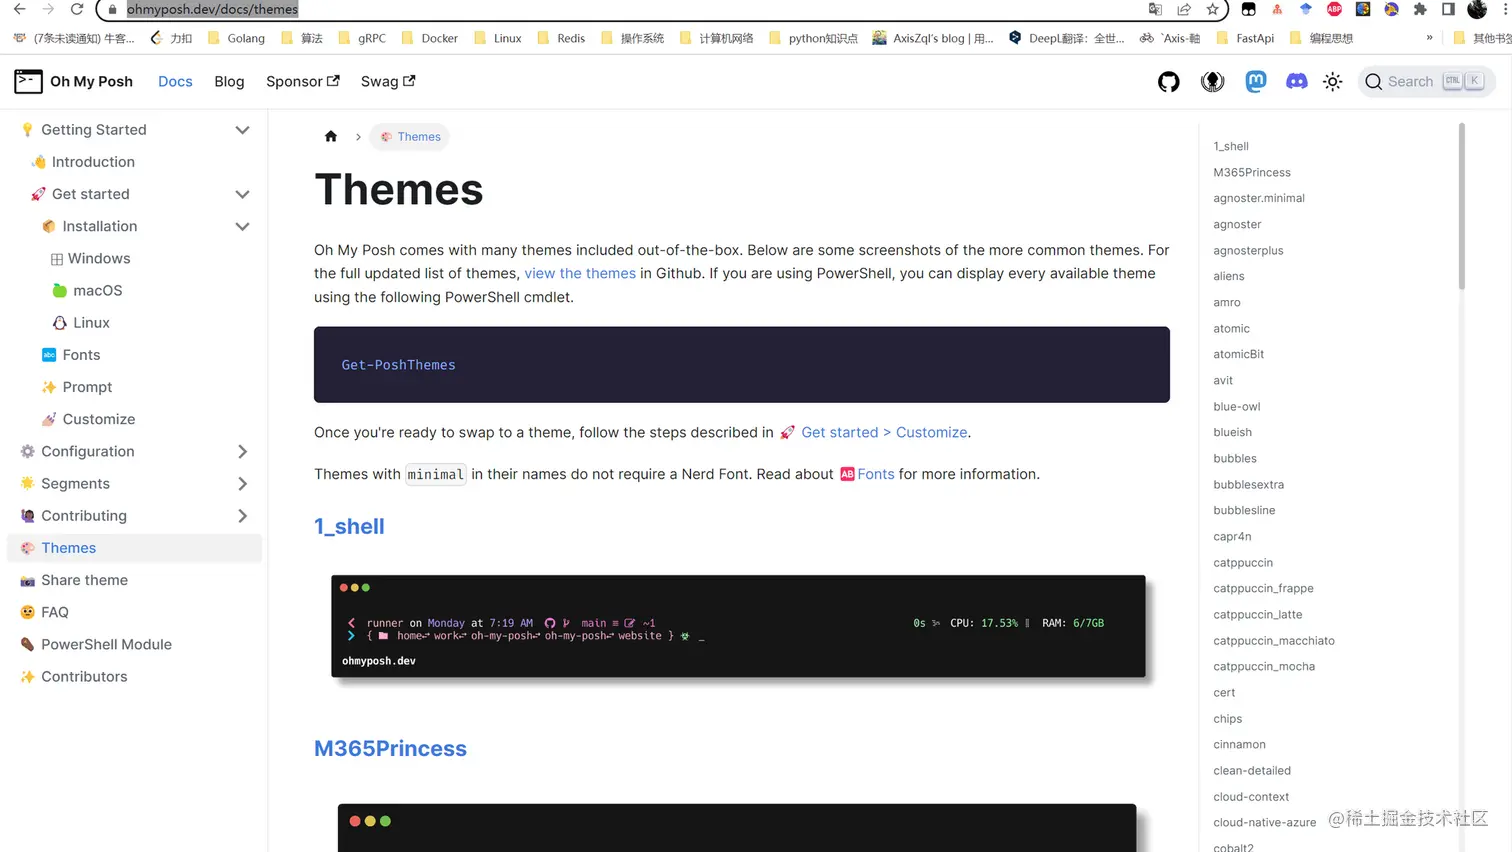
Task: Open the Docker bookmark folder
Action: coord(429,38)
